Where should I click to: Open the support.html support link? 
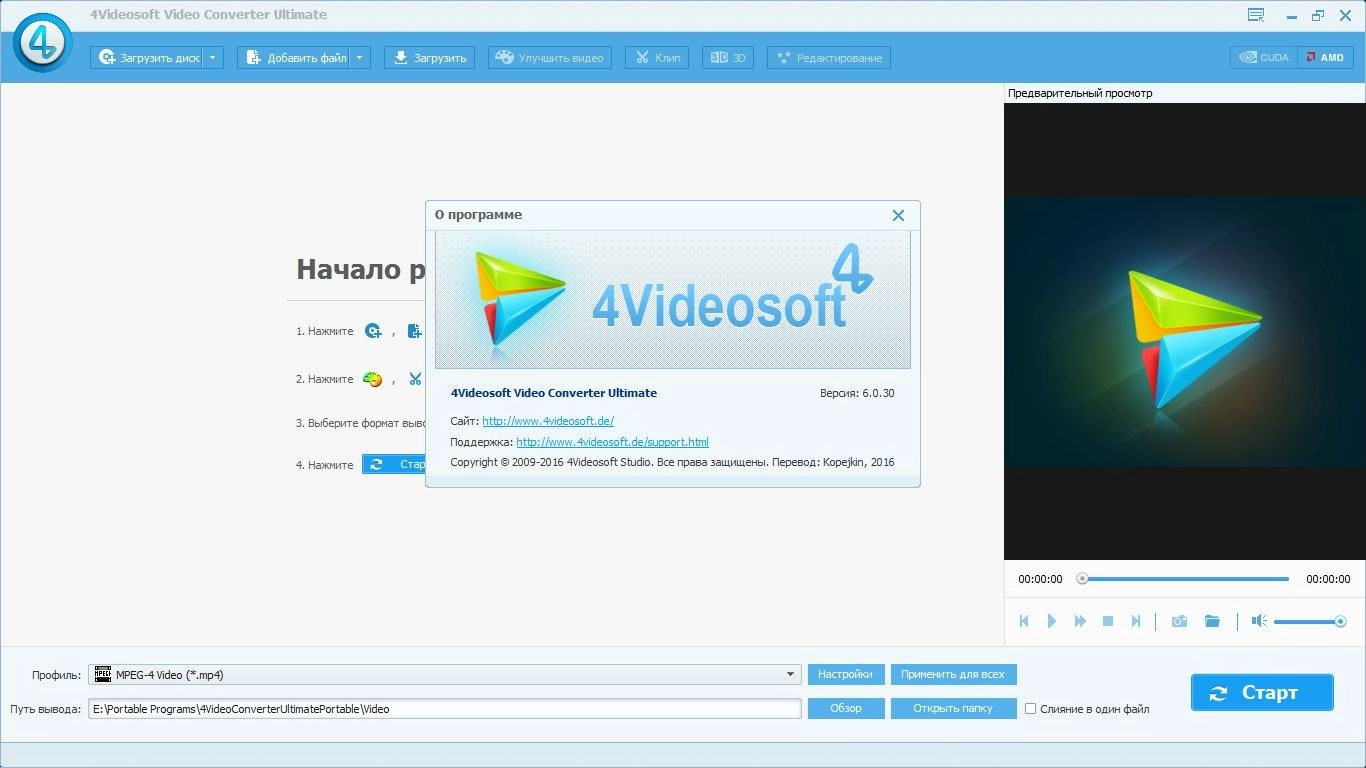pos(612,442)
